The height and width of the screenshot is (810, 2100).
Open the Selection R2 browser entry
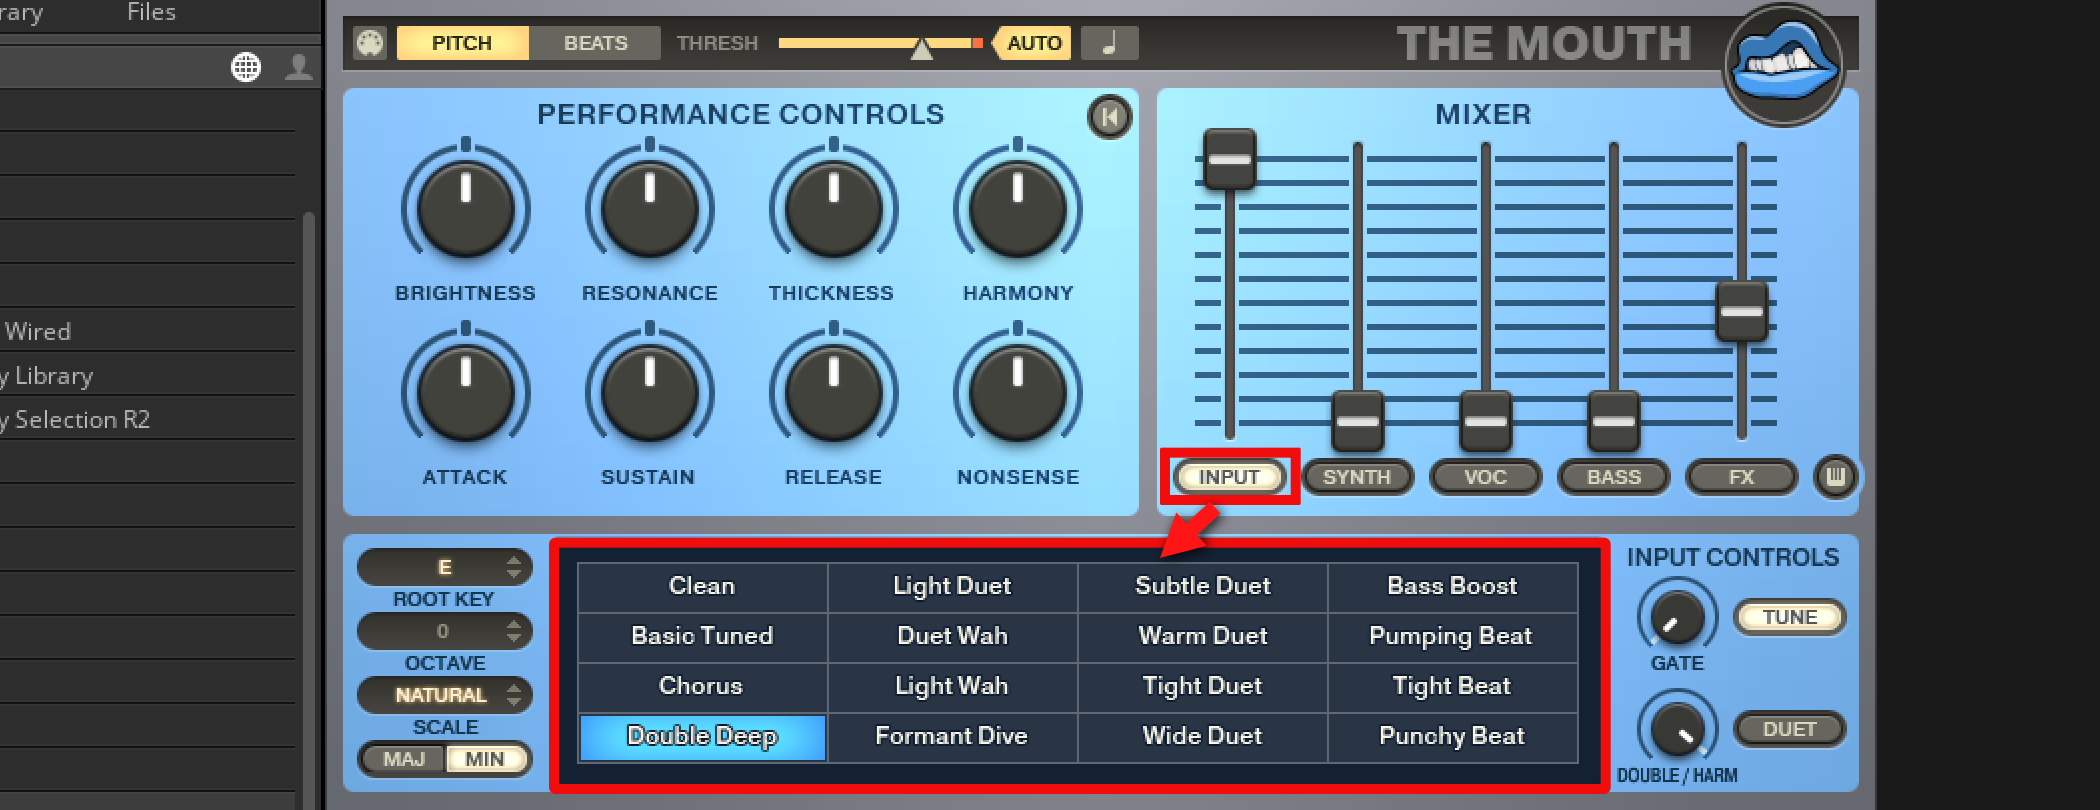click(x=147, y=419)
